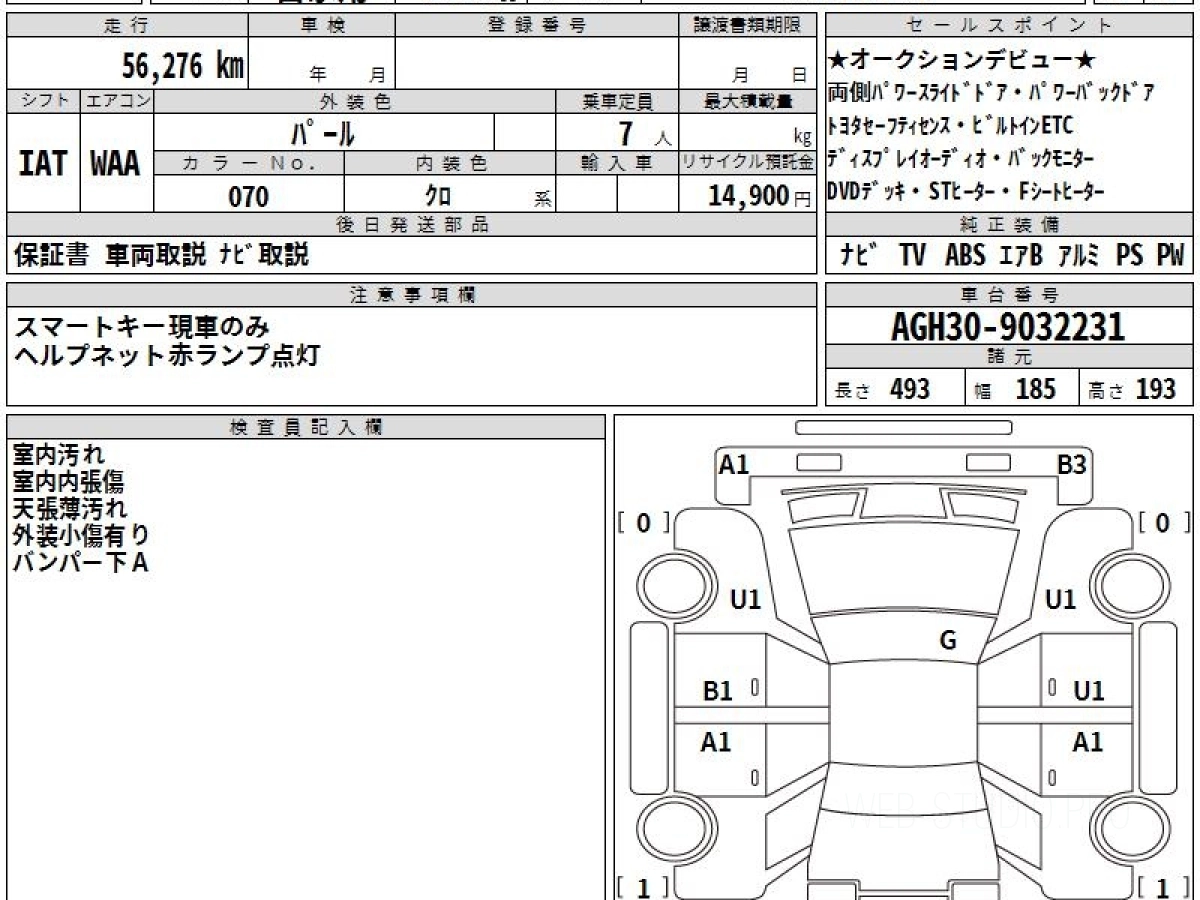Image resolution: width=1200 pixels, height=900 pixels.
Task: Select the スマートキー現車のみ note
Action: tap(143, 327)
